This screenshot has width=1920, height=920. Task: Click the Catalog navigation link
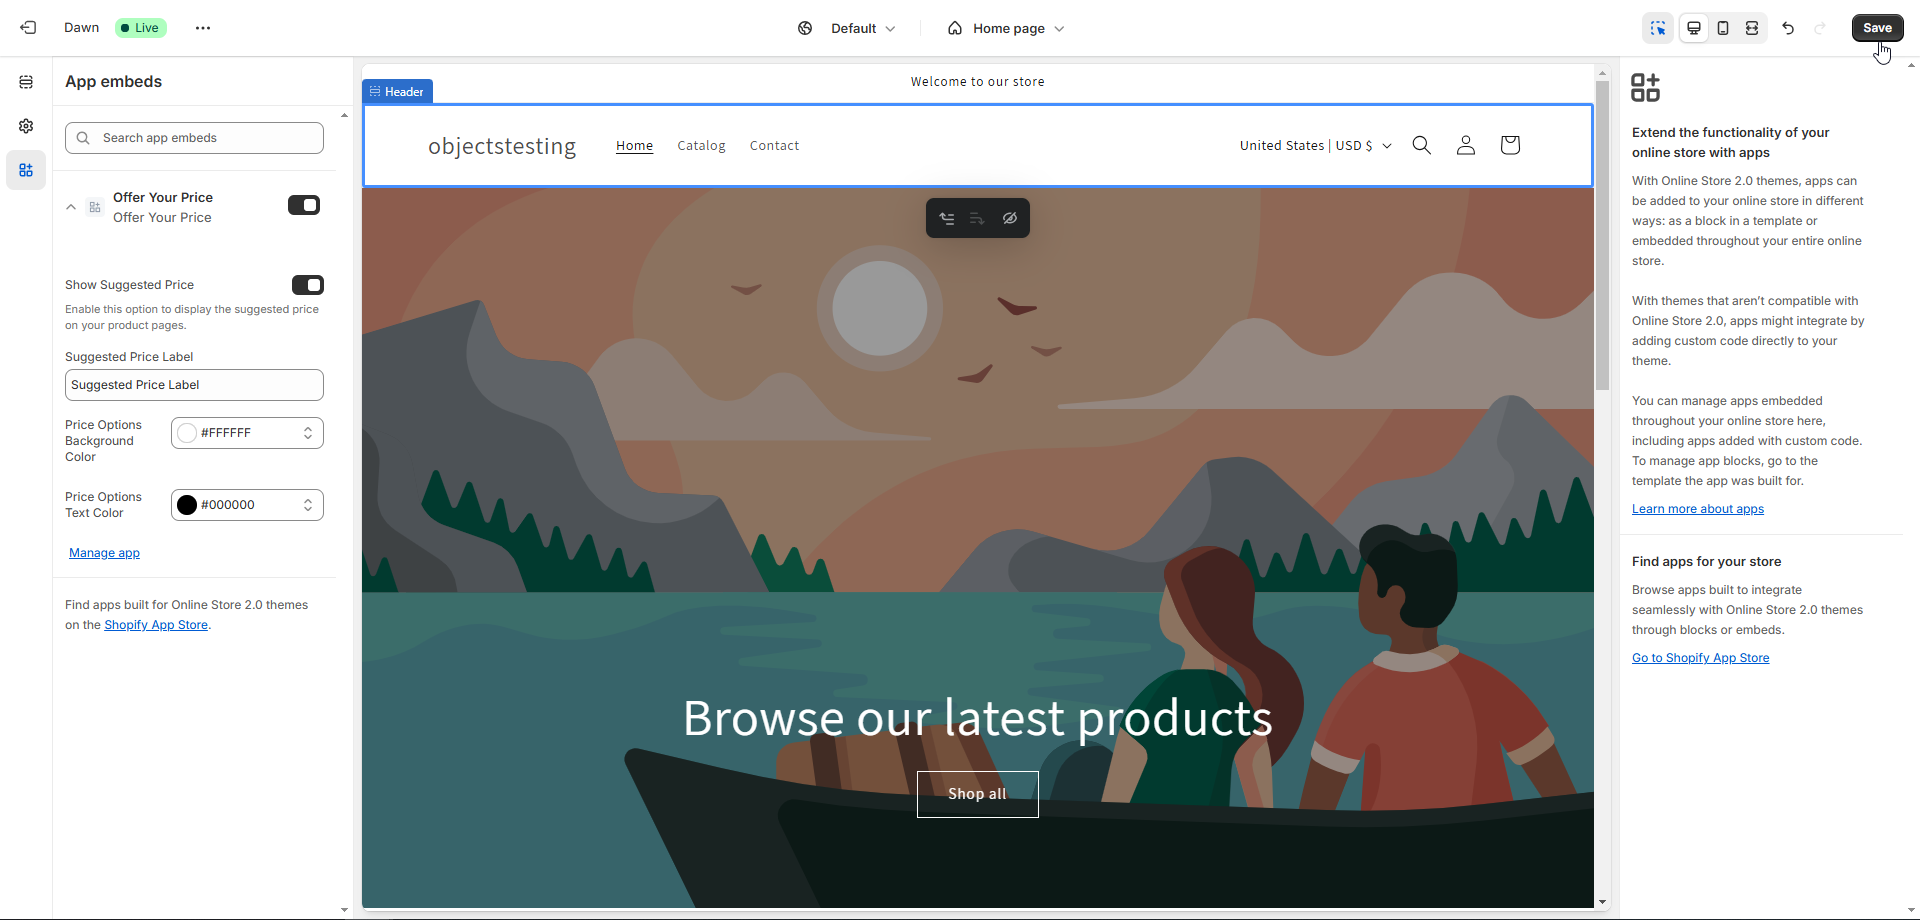coord(701,146)
